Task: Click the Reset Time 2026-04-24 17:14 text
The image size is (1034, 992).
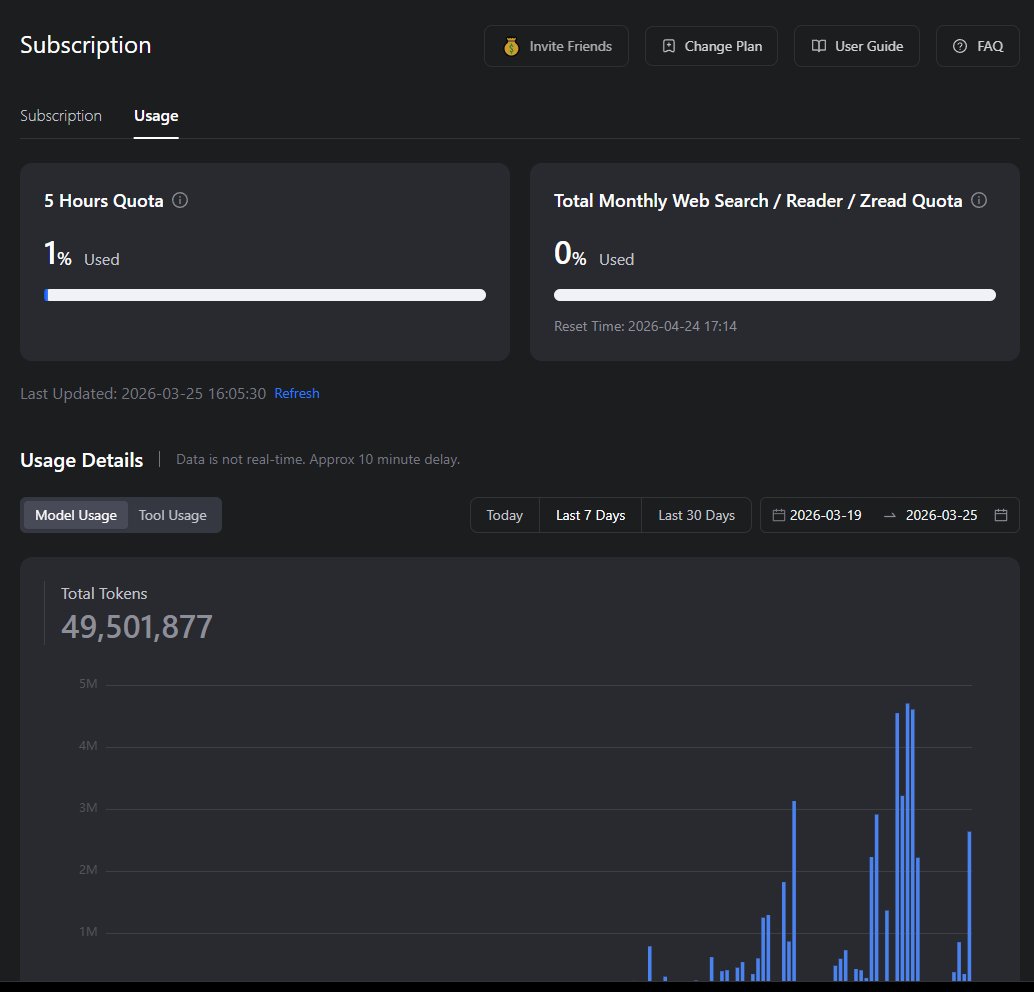Action: pos(646,326)
